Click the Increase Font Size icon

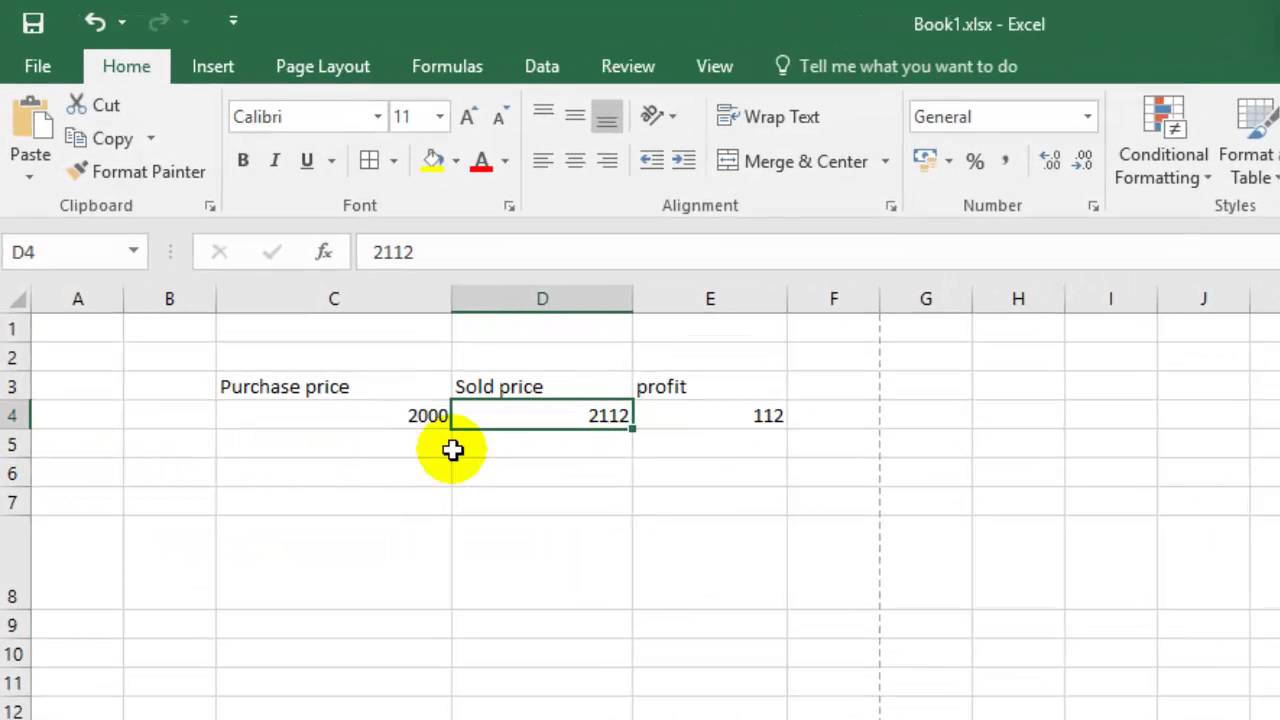pyautogui.click(x=469, y=116)
